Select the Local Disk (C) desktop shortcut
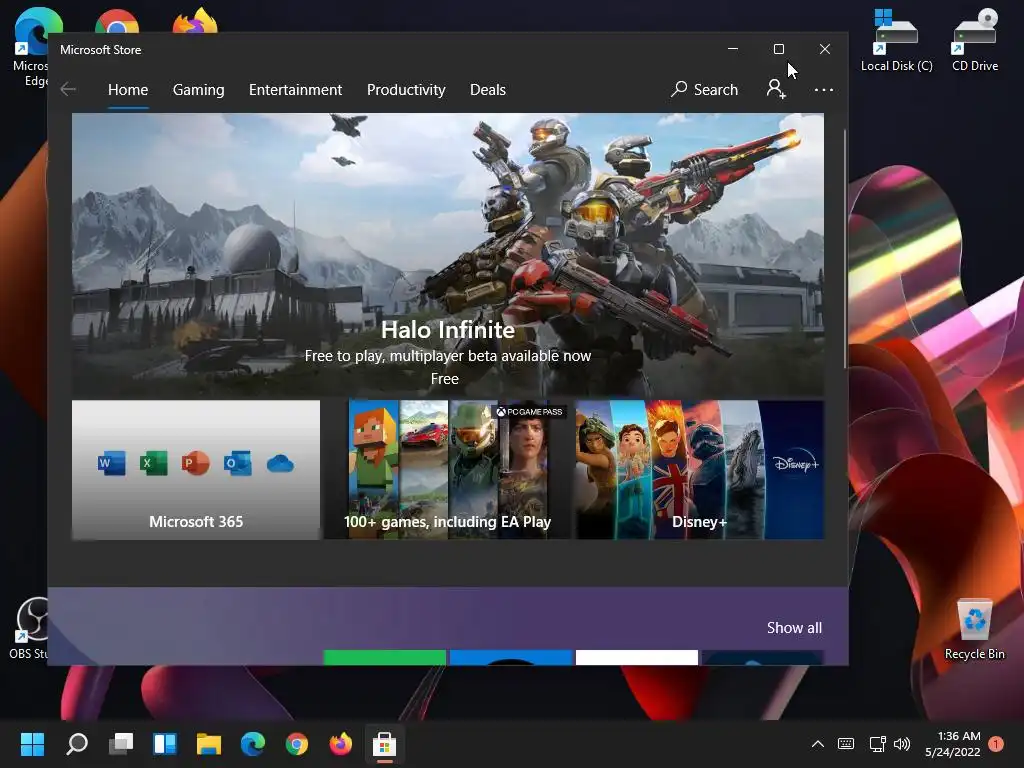 (896, 39)
